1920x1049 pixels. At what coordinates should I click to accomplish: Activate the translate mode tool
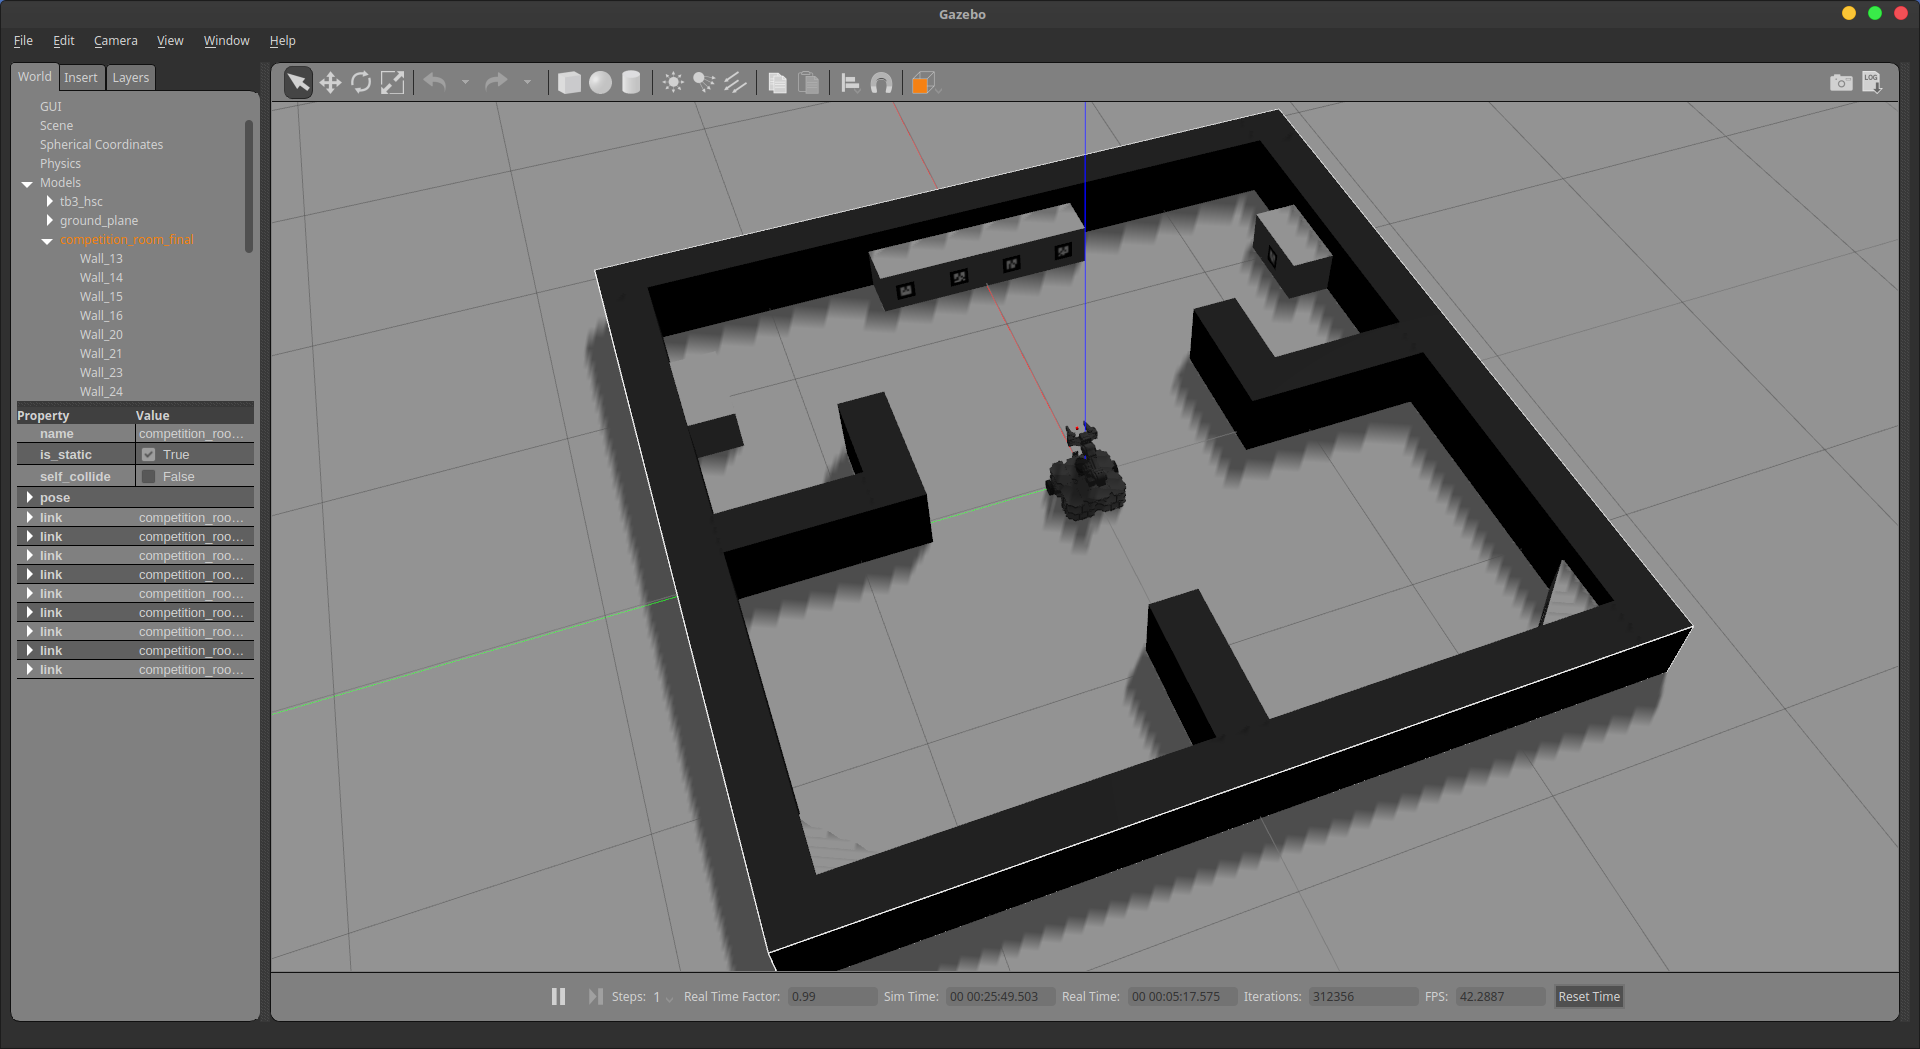330,83
